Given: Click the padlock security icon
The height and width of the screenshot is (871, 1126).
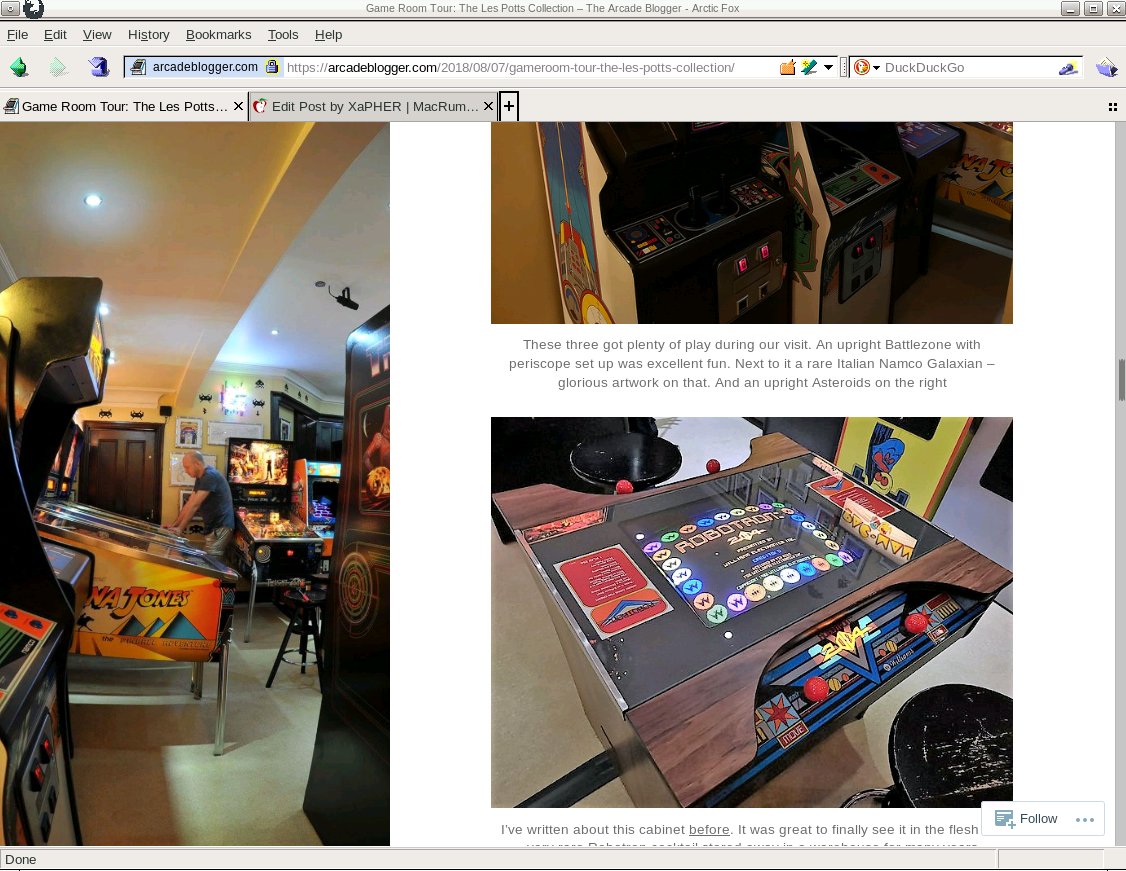Looking at the screenshot, I should pos(272,67).
